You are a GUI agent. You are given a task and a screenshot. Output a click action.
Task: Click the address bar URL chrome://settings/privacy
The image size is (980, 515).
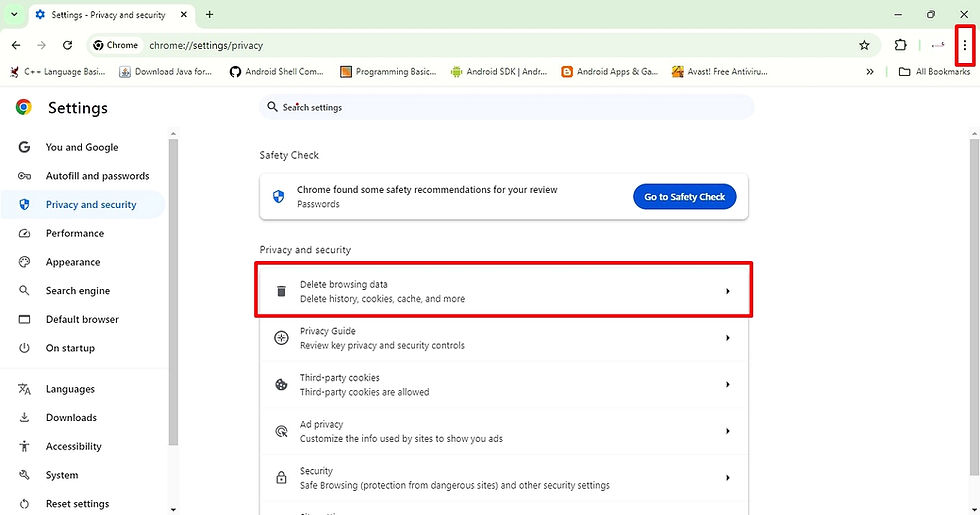206,45
